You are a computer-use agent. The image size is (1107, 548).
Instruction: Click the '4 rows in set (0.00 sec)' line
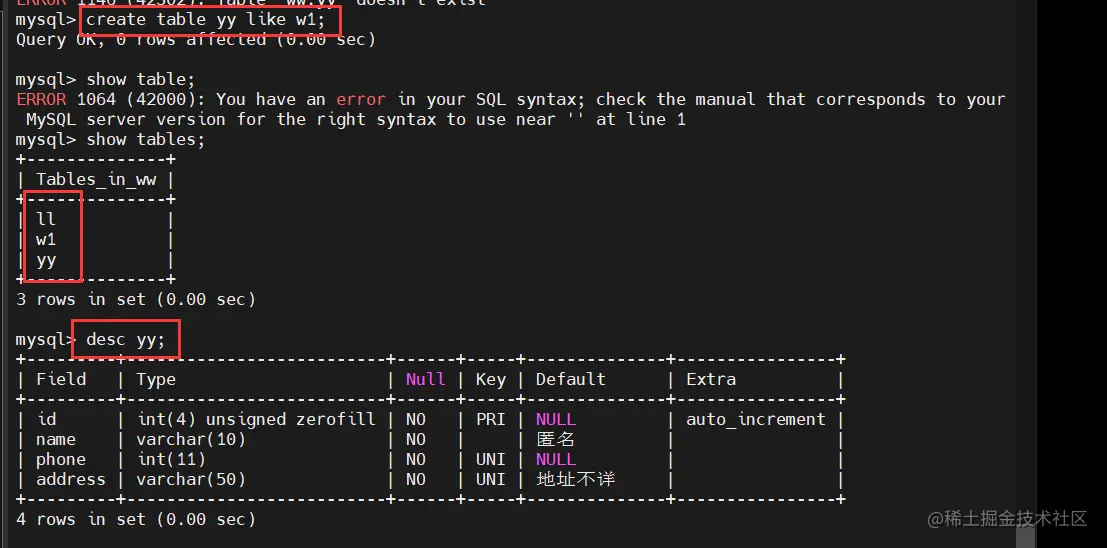click(x=136, y=520)
